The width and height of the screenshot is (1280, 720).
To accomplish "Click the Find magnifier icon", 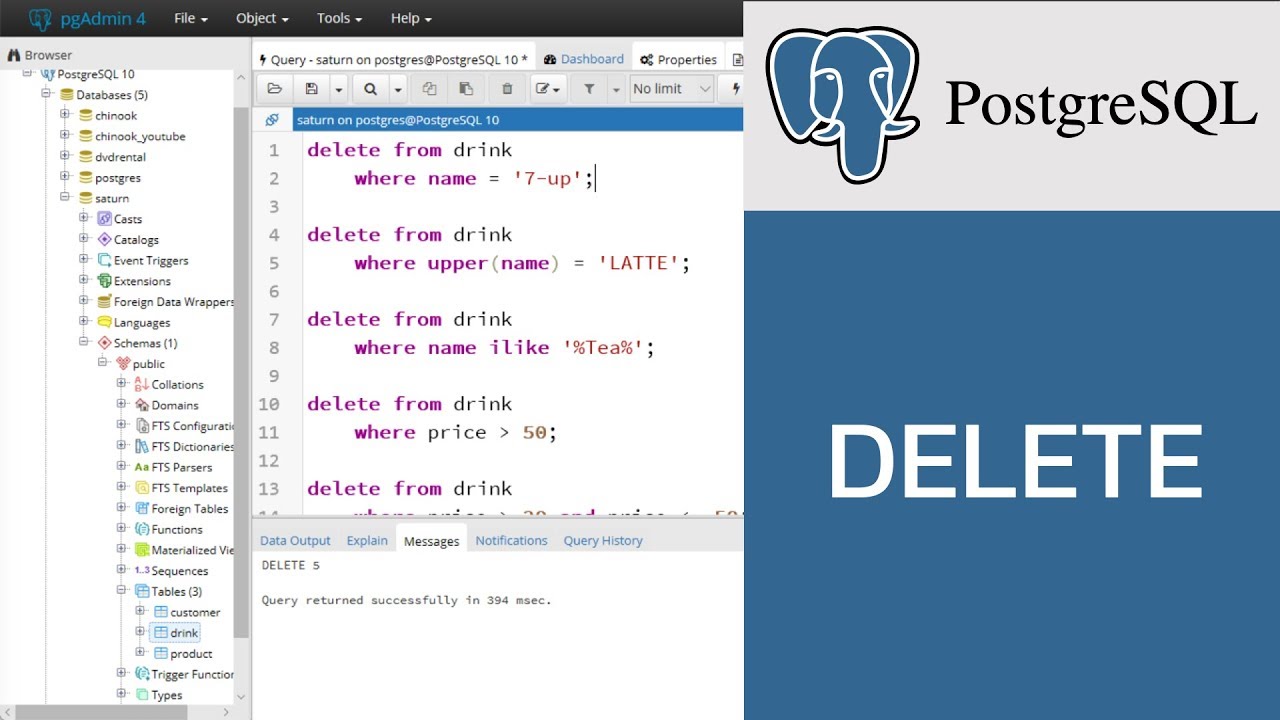I will click(x=370, y=89).
